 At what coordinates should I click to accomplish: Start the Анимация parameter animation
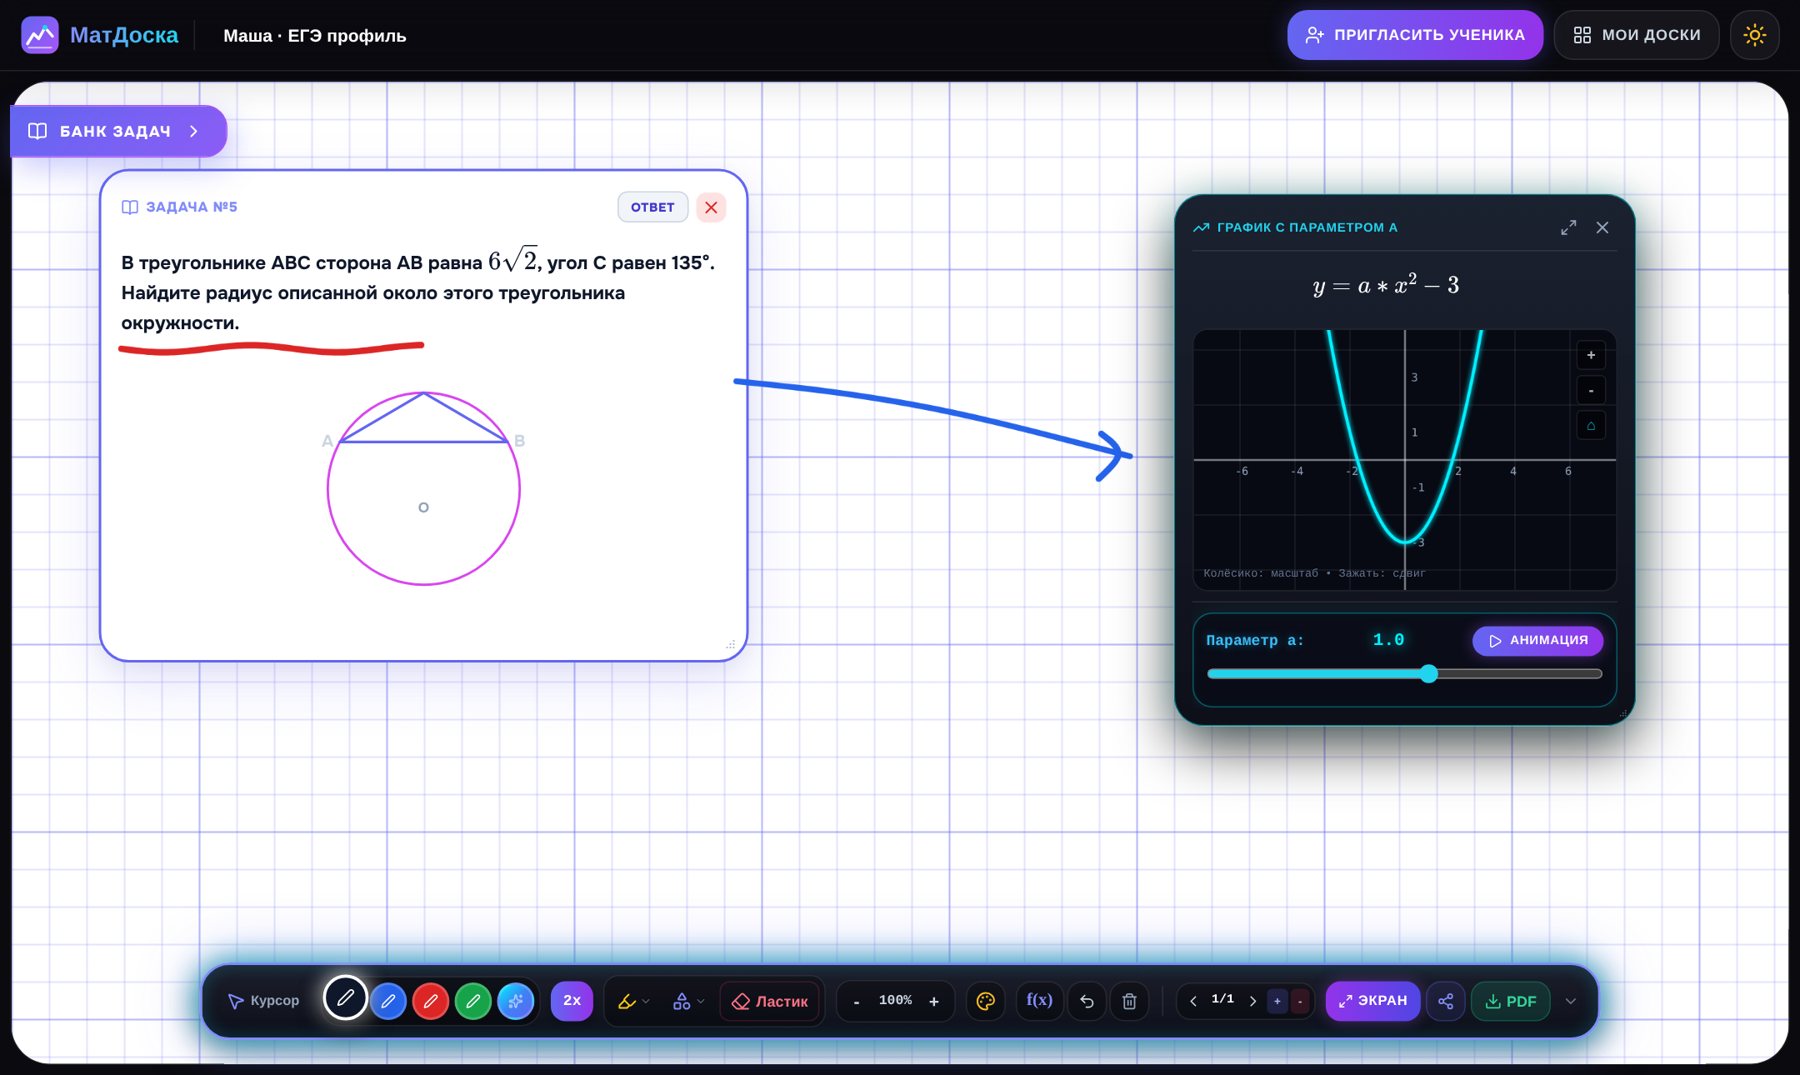(1538, 641)
